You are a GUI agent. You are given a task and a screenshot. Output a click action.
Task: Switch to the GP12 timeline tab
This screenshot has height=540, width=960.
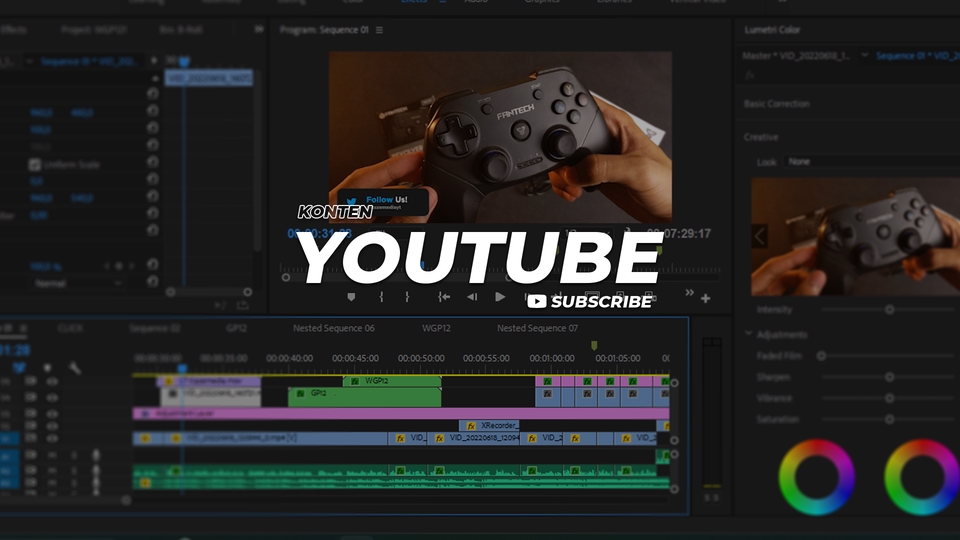pyautogui.click(x=236, y=328)
